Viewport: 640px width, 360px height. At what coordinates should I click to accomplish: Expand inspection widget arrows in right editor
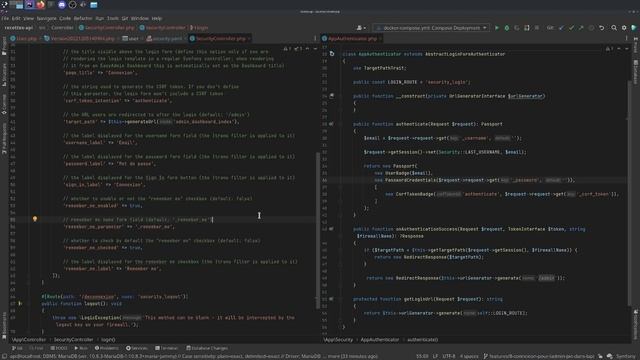click(622, 49)
